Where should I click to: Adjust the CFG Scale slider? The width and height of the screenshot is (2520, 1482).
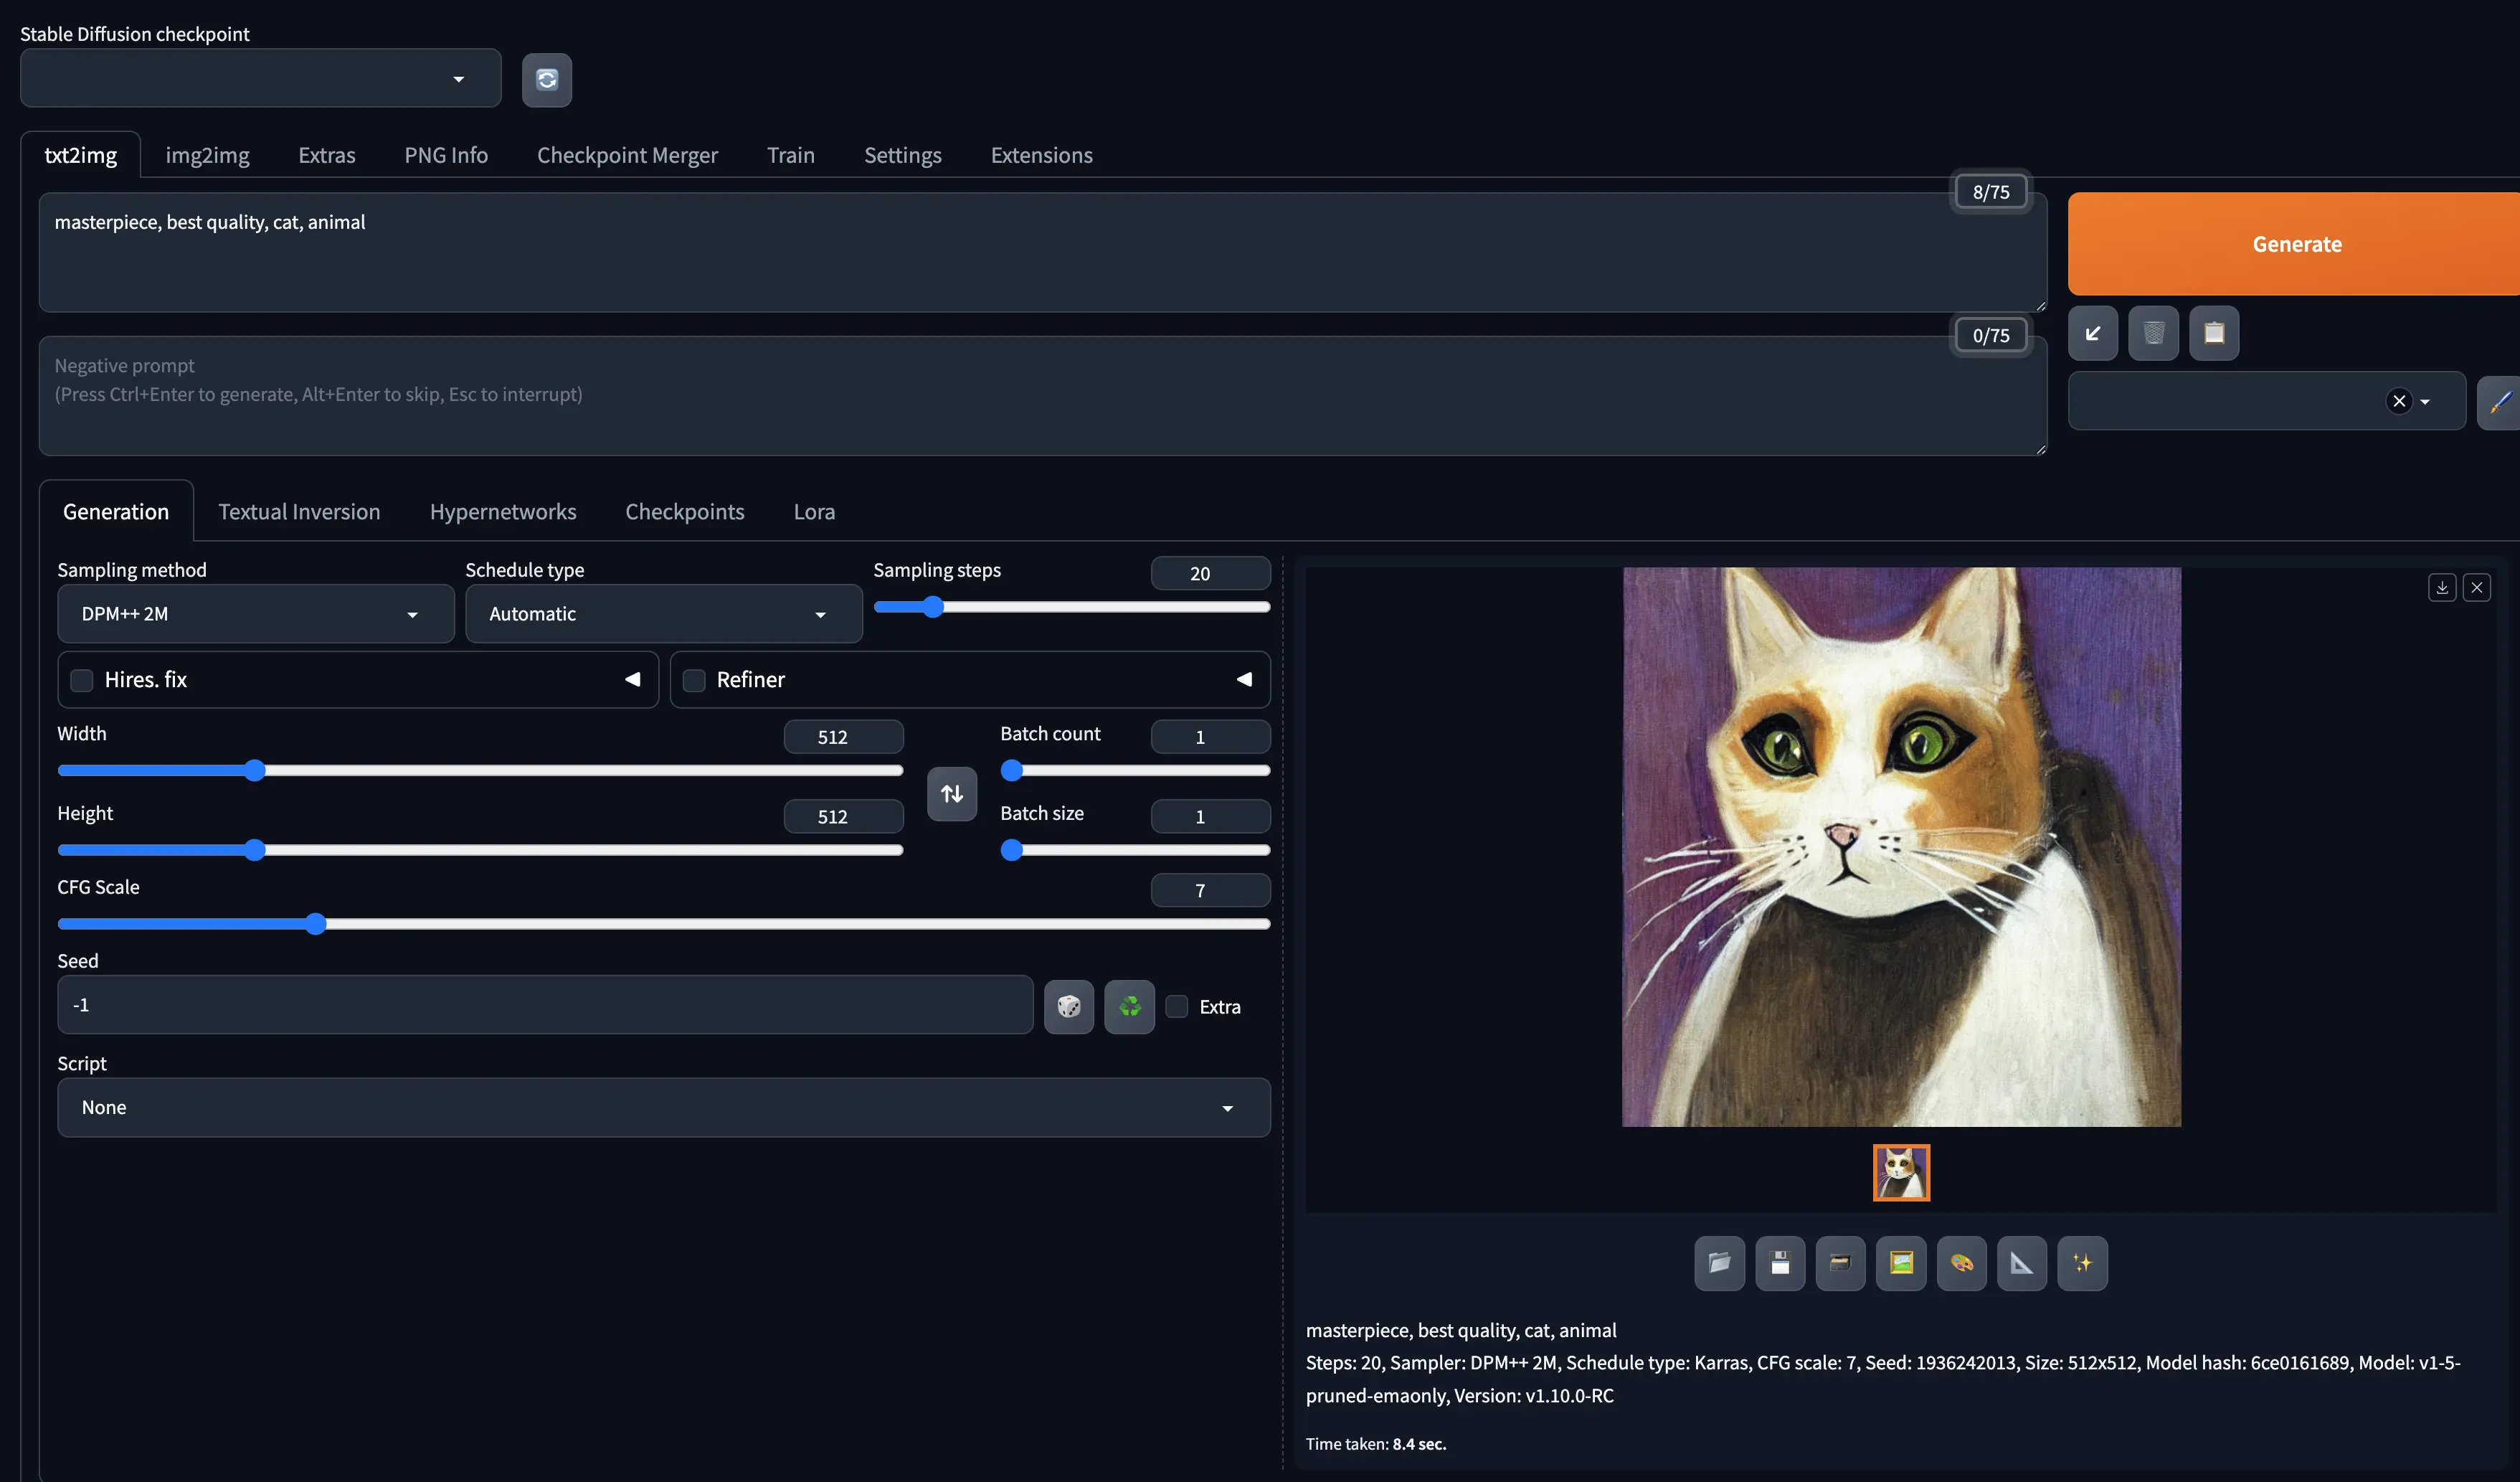[663, 924]
